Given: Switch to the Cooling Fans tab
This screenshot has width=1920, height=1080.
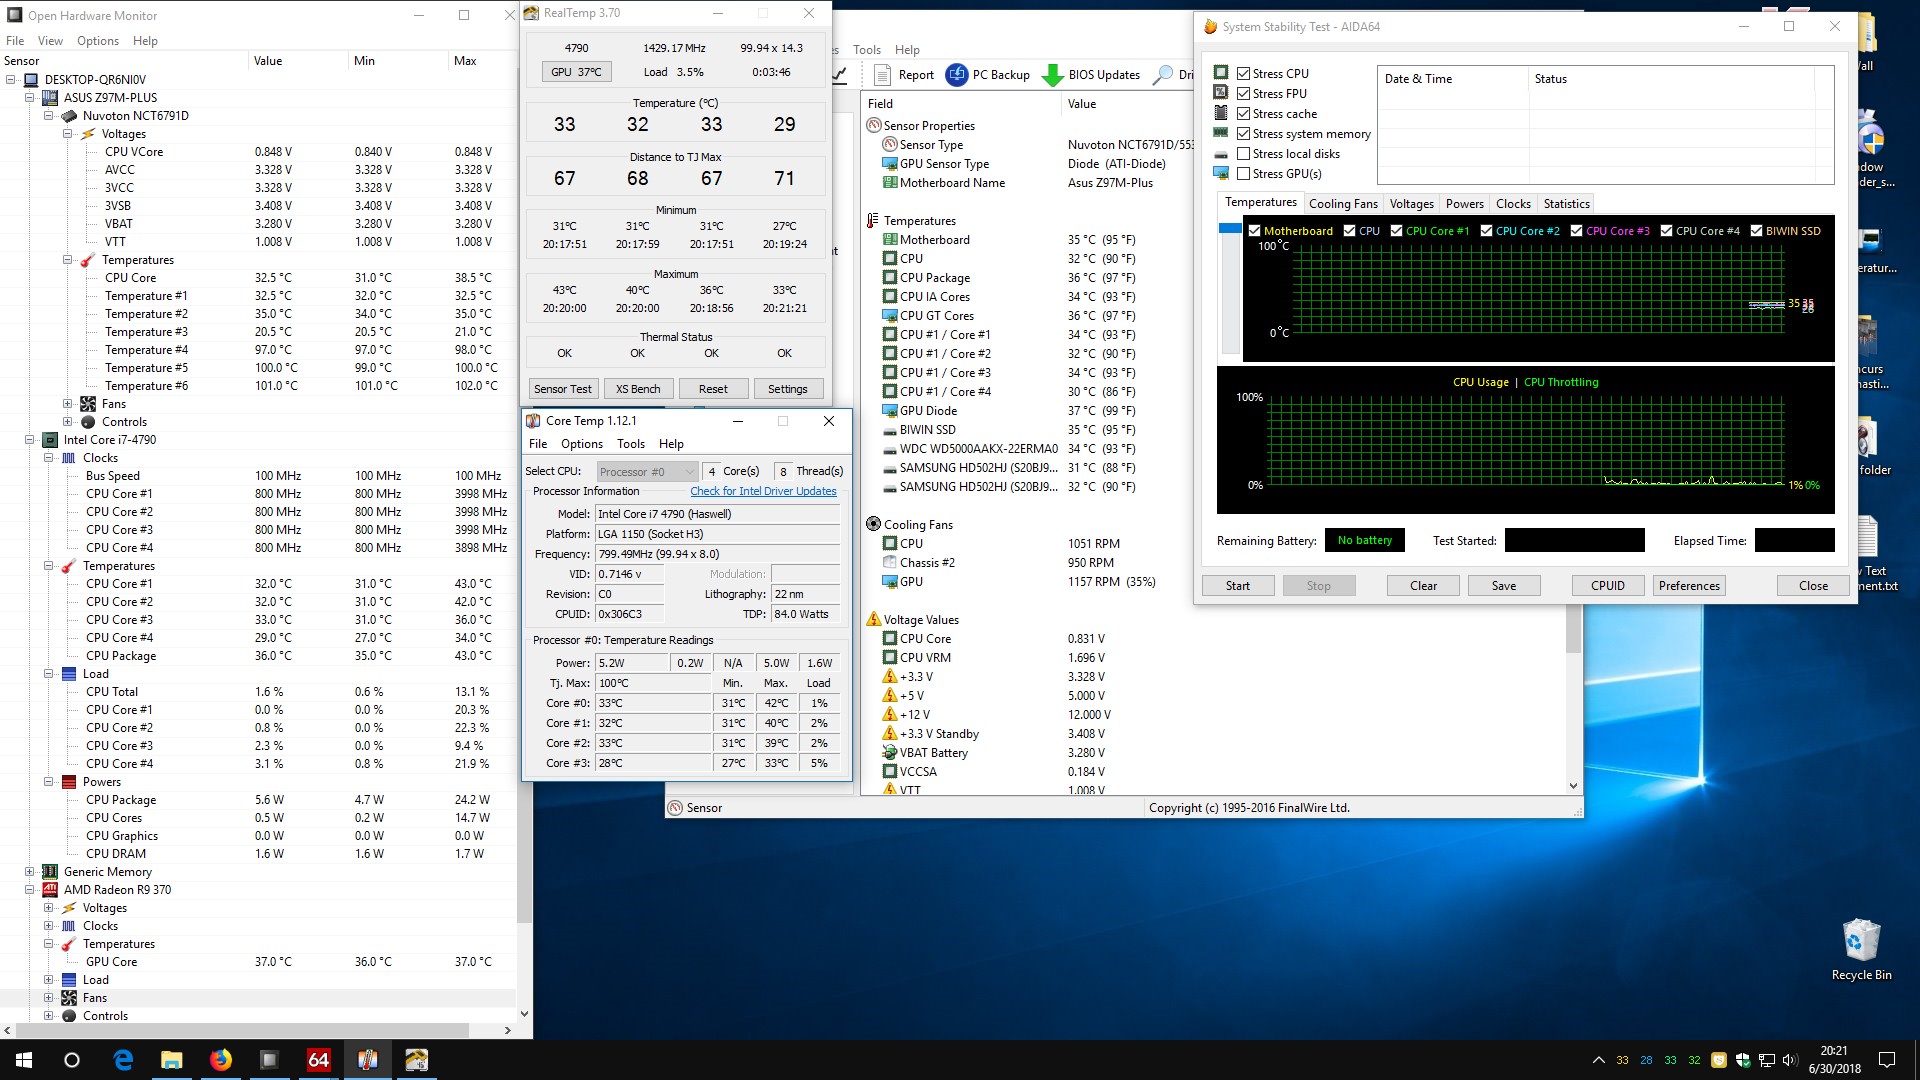Looking at the screenshot, I should (x=1342, y=204).
